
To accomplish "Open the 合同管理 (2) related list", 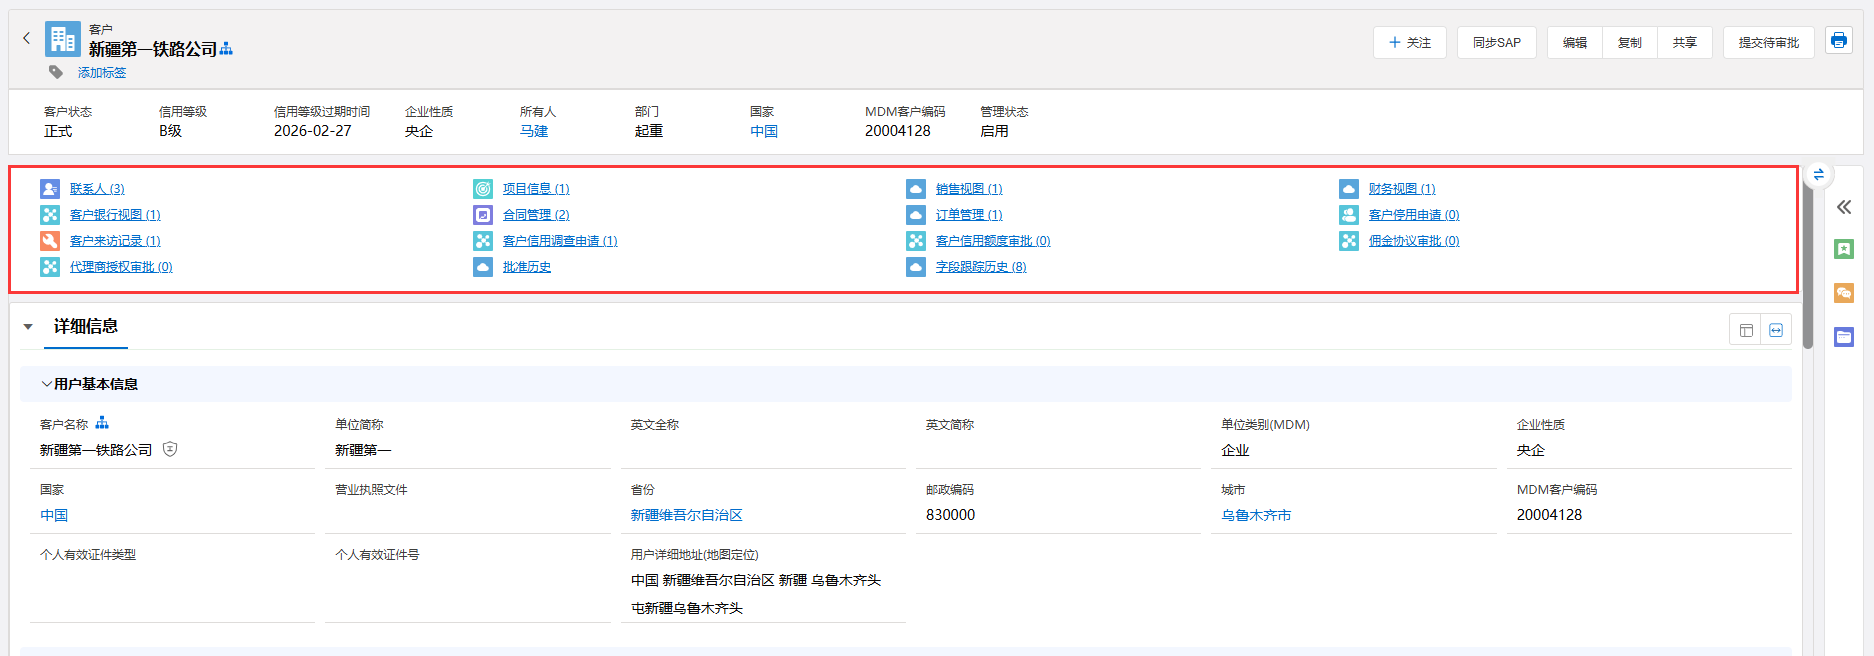I will coord(536,215).
